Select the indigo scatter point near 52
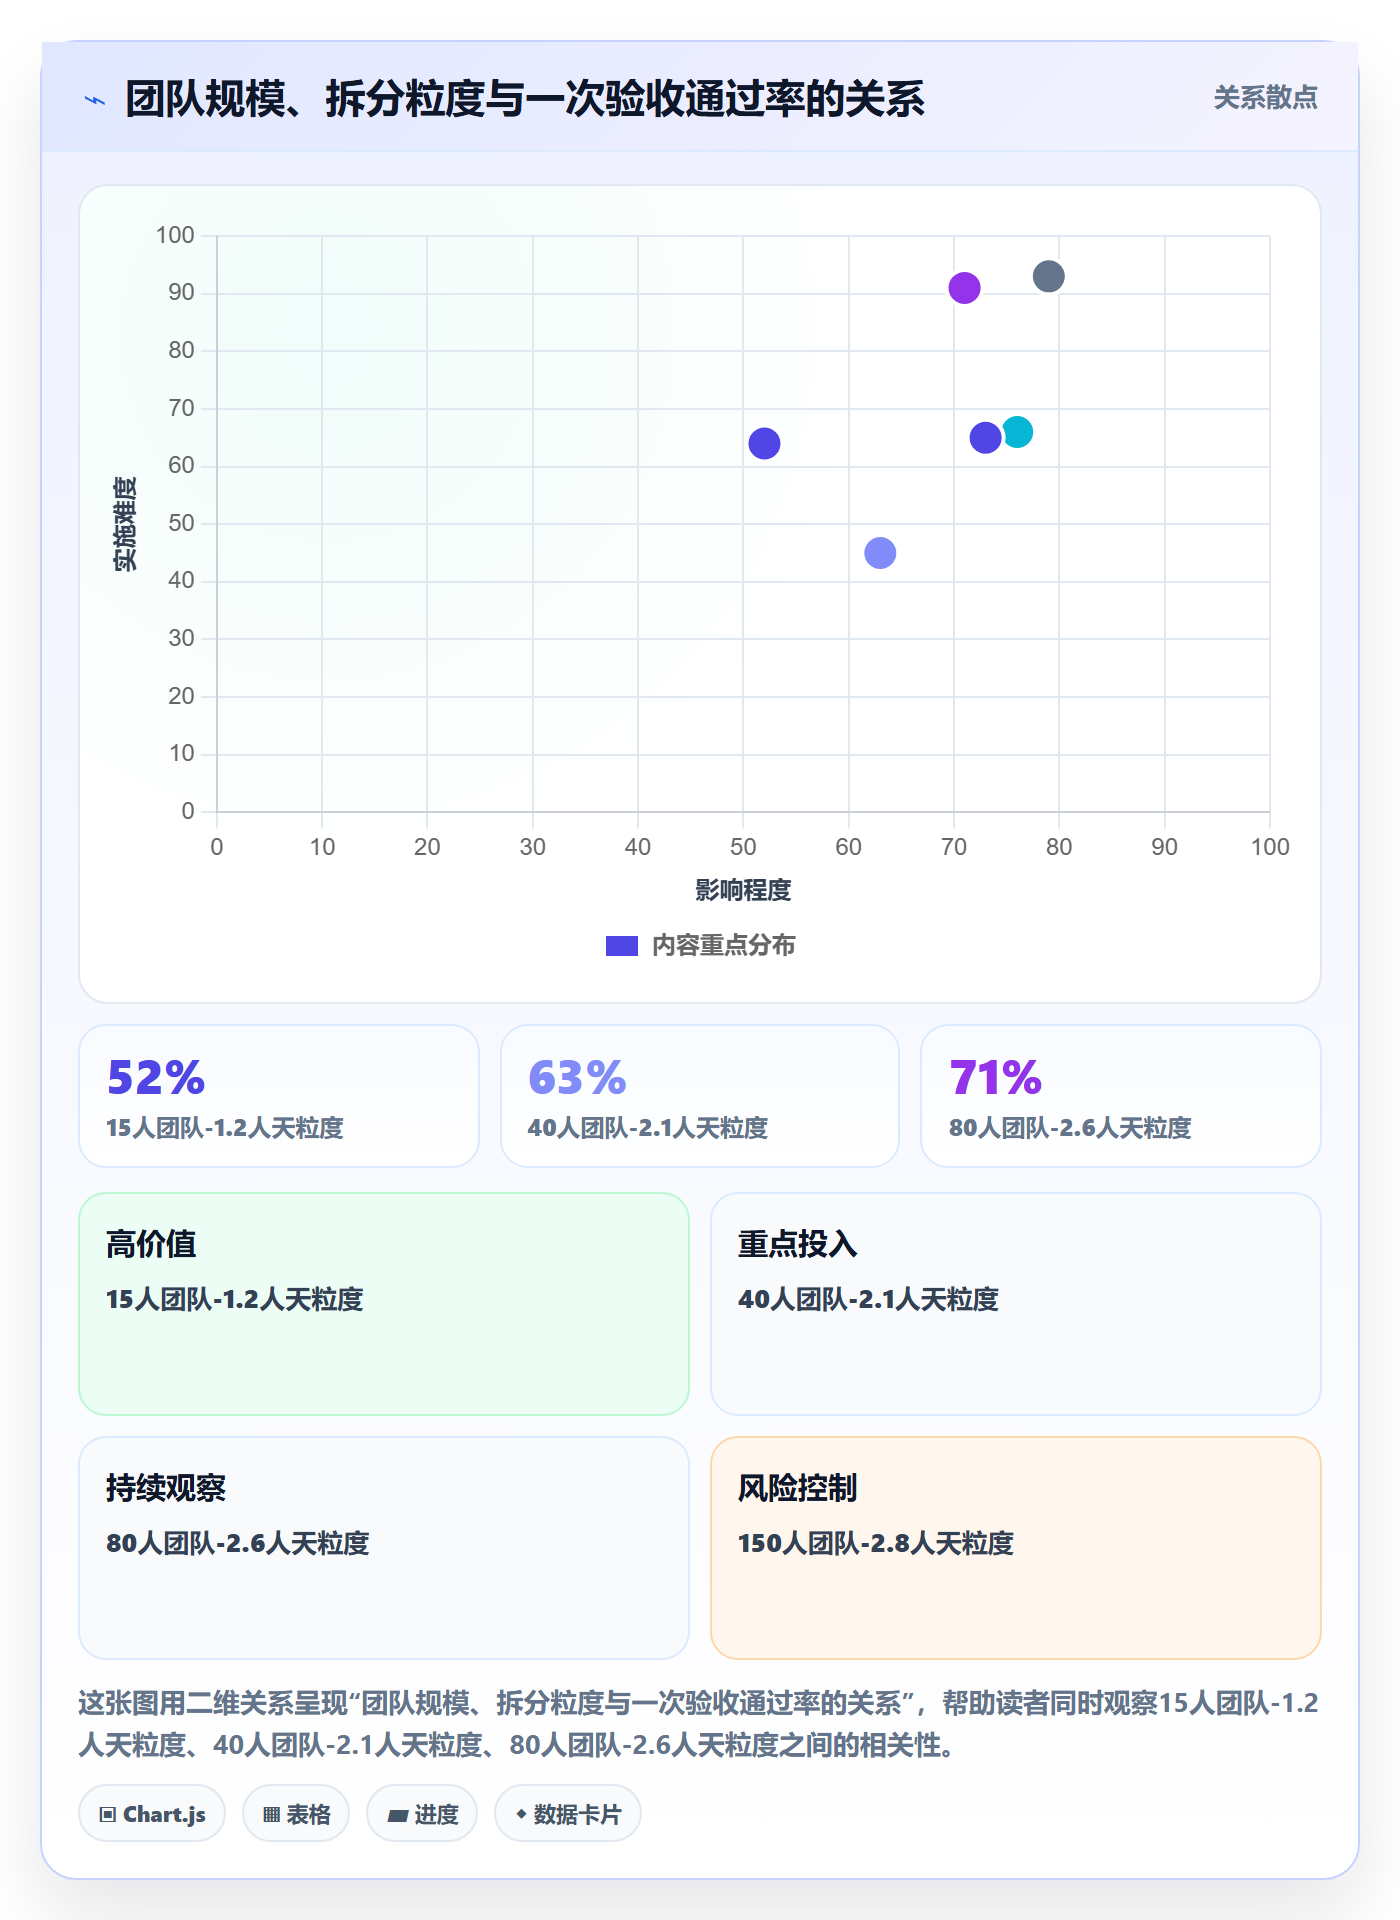 pyautogui.click(x=764, y=443)
